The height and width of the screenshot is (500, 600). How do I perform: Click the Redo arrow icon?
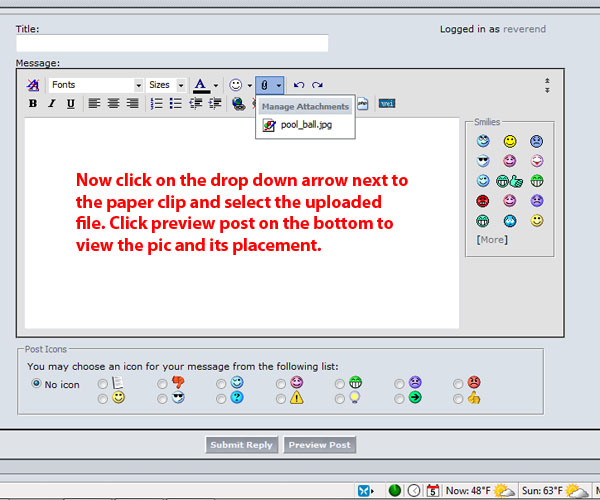[x=317, y=85]
